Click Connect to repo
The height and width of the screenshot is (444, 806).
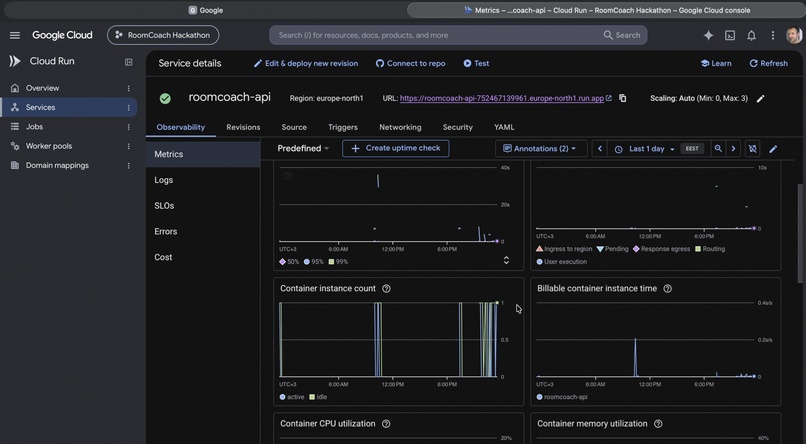click(410, 64)
